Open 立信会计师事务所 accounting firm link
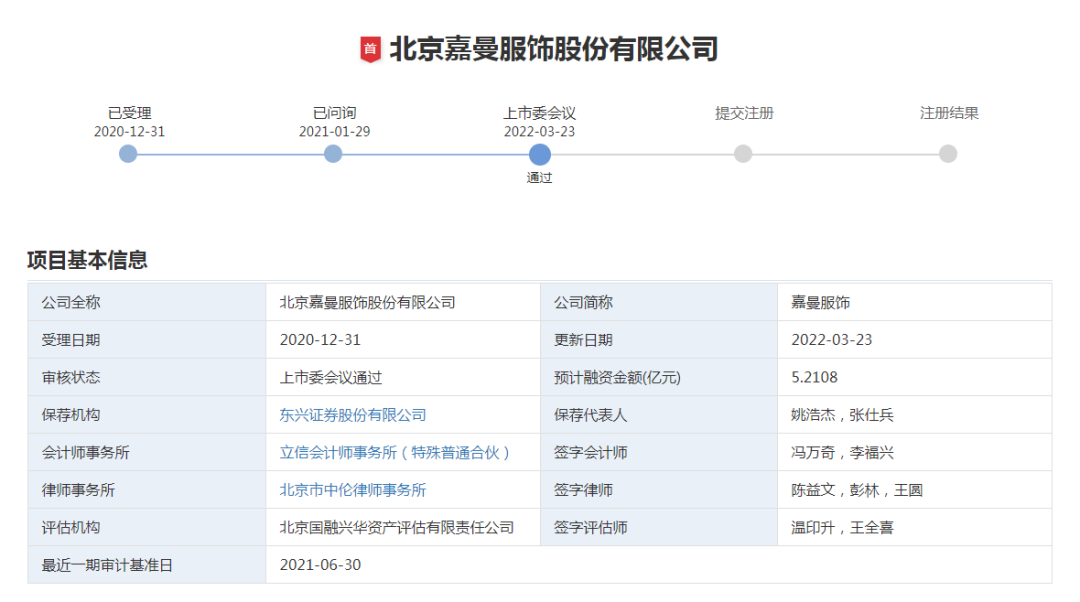Image resolution: width=1080 pixels, height=602 pixels. point(395,453)
